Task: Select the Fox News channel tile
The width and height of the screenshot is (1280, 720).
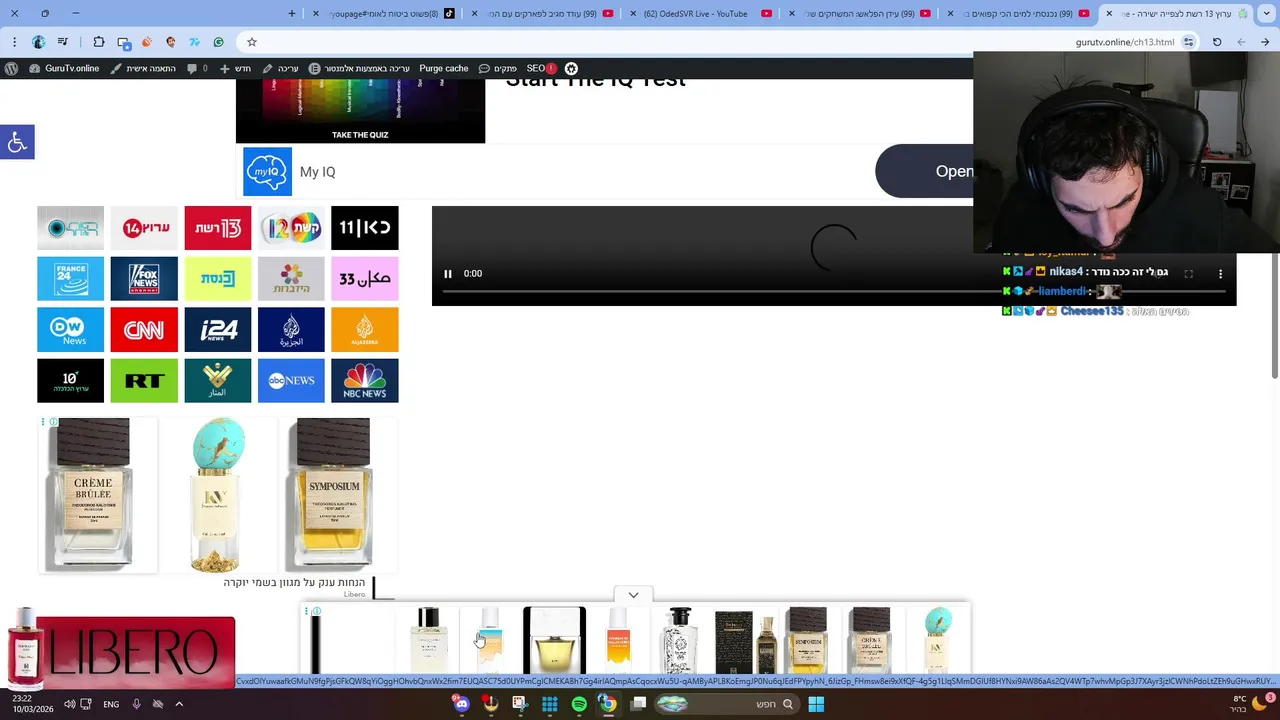Action: [144, 279]
